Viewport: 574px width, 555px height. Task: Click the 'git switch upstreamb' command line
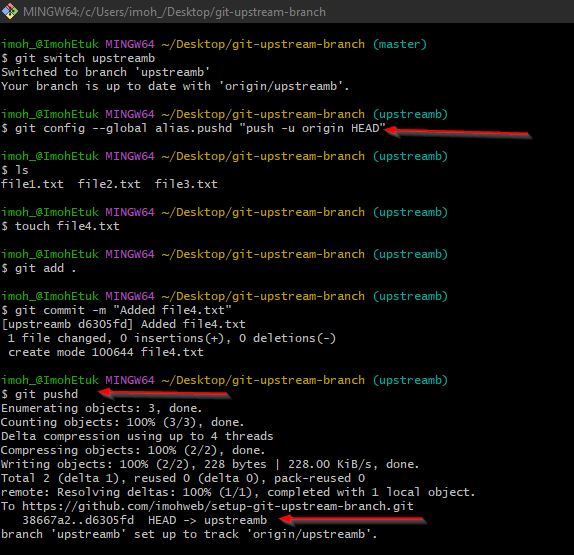pos(78,58)
